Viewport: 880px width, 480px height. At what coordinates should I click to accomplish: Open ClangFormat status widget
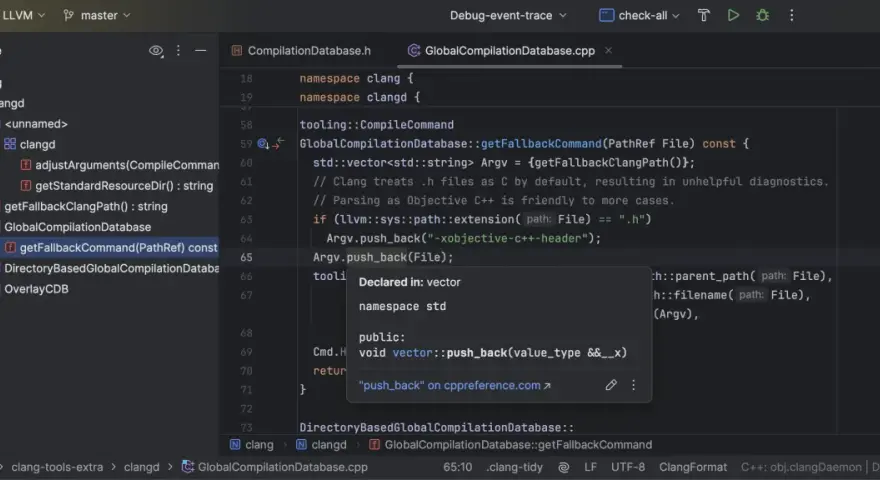[x=693, y=468]
